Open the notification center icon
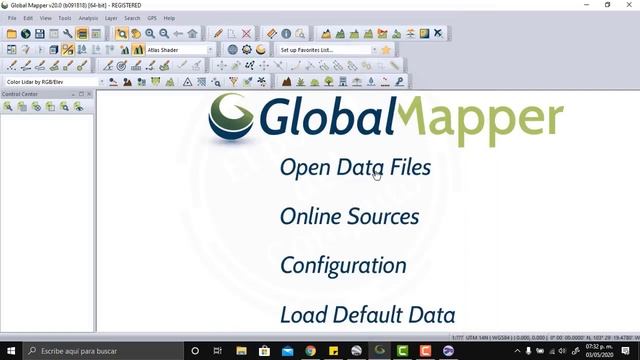The height and width of the screenshot is (360, 640). click(x=625, y=351)
